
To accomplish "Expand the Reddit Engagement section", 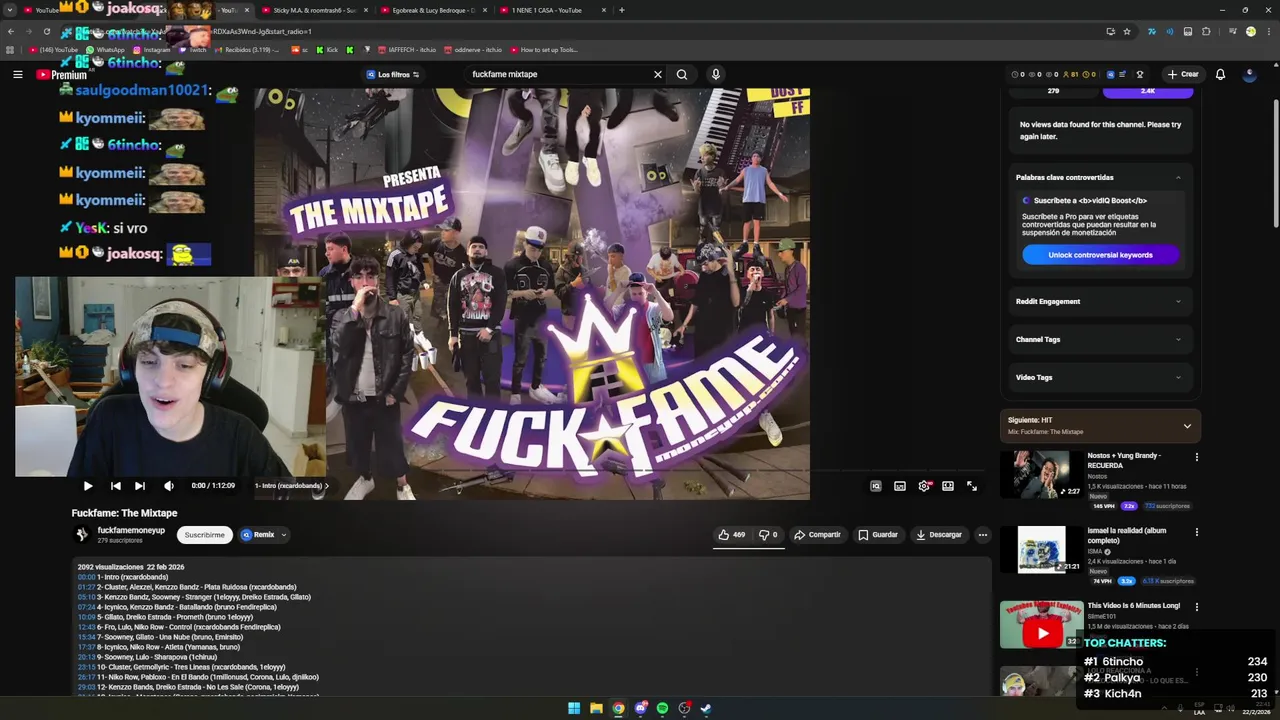I will click(x=1100, y=301).
